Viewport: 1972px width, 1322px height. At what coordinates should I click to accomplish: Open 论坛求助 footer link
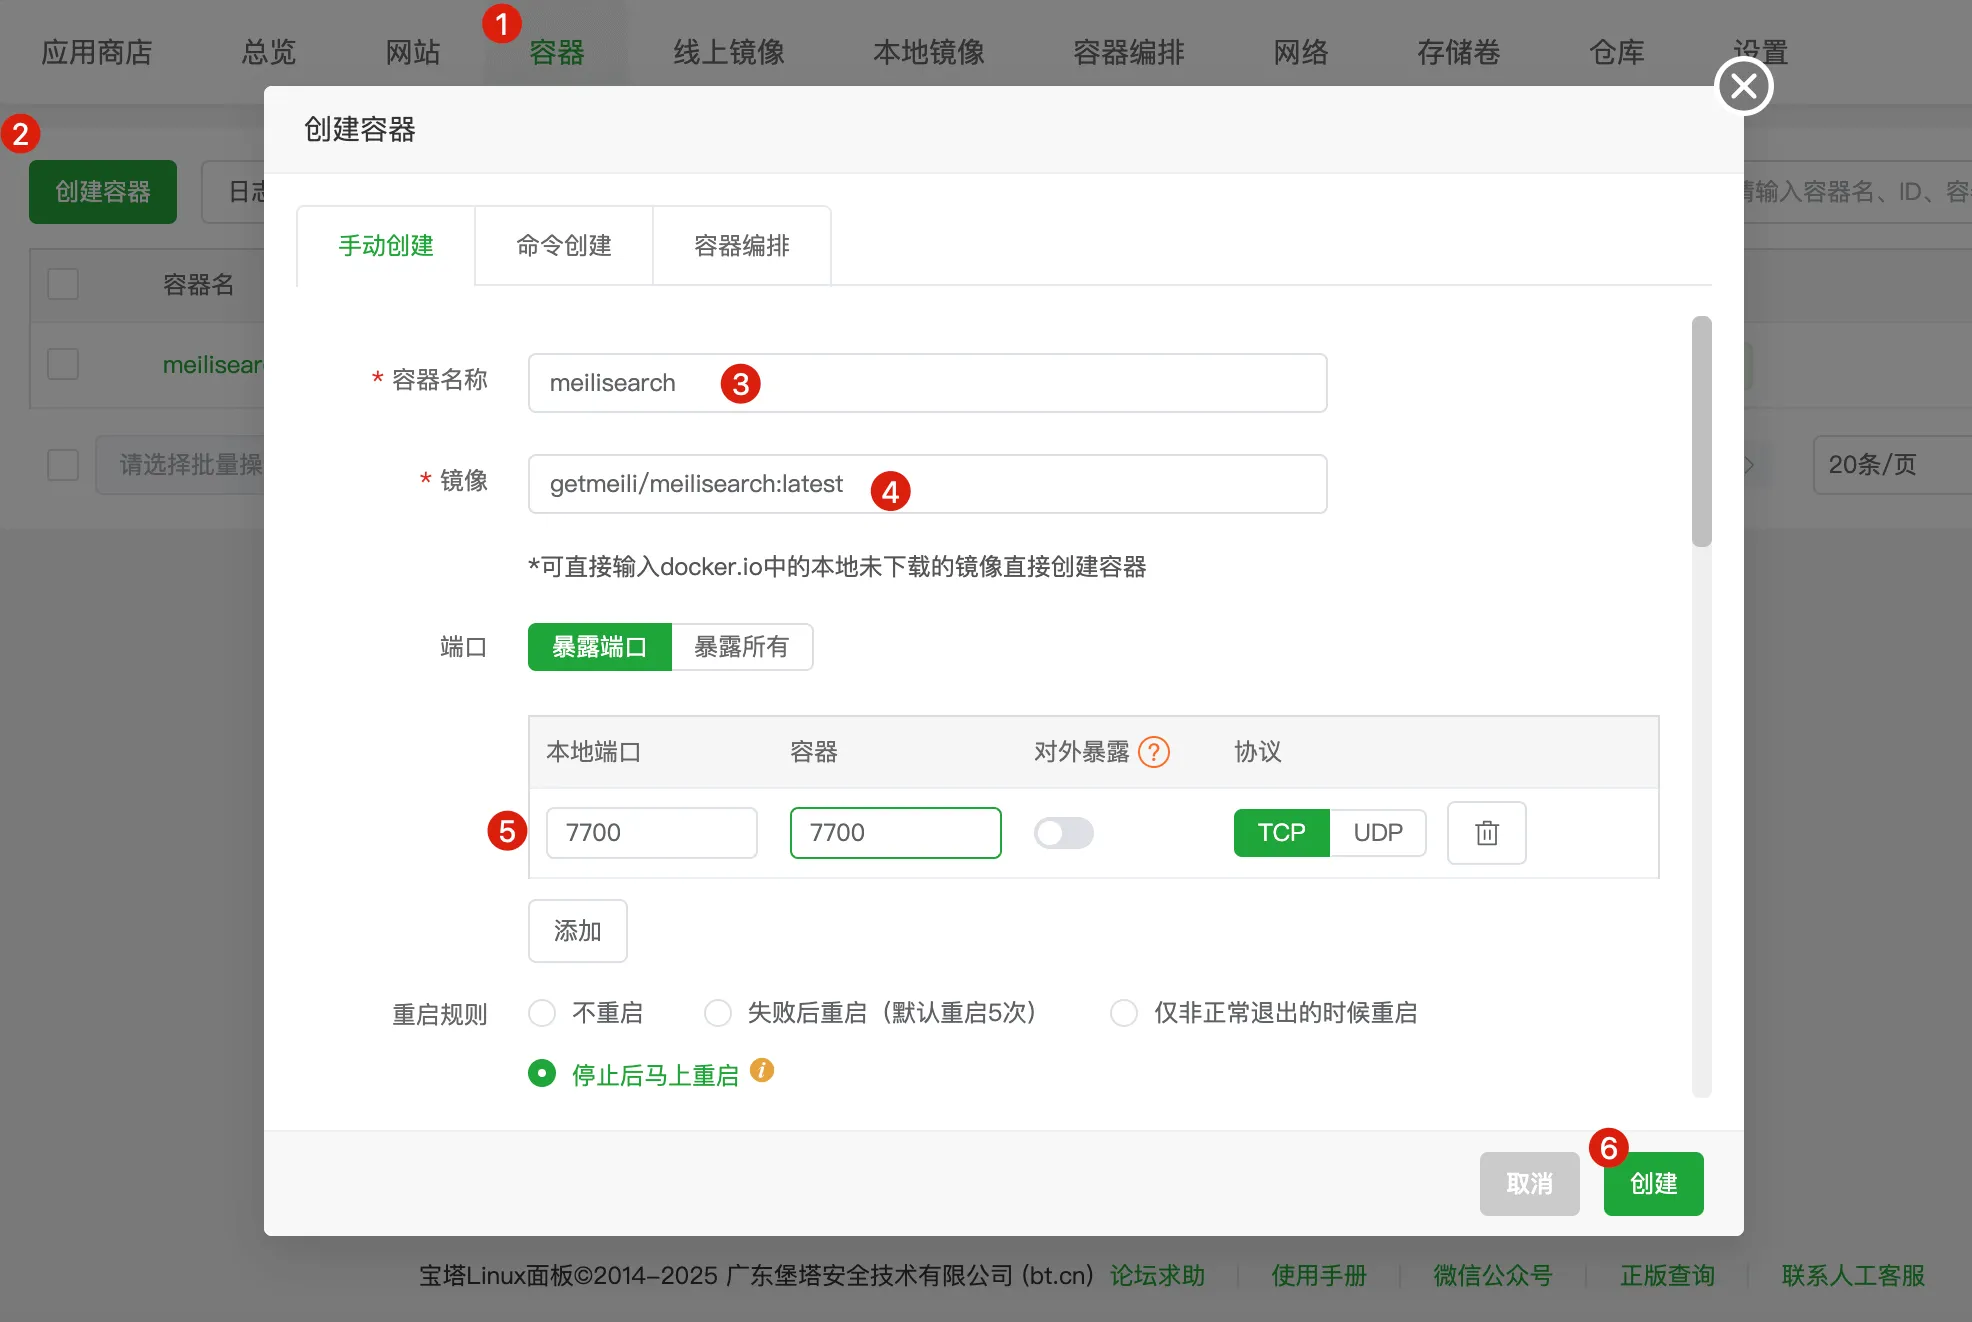pyautogui.click(x=1157, y=1276)
